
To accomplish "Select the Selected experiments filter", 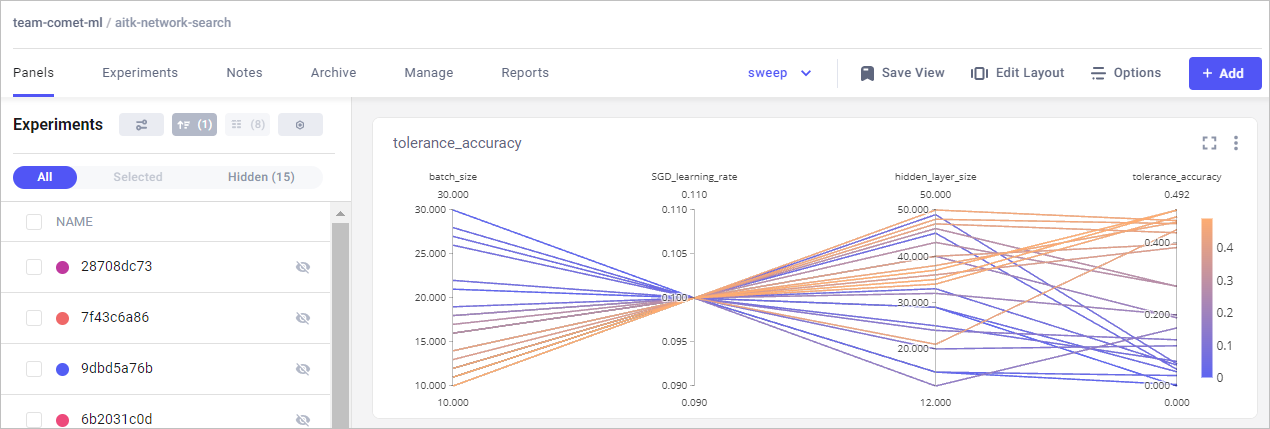I will (138, 177).
